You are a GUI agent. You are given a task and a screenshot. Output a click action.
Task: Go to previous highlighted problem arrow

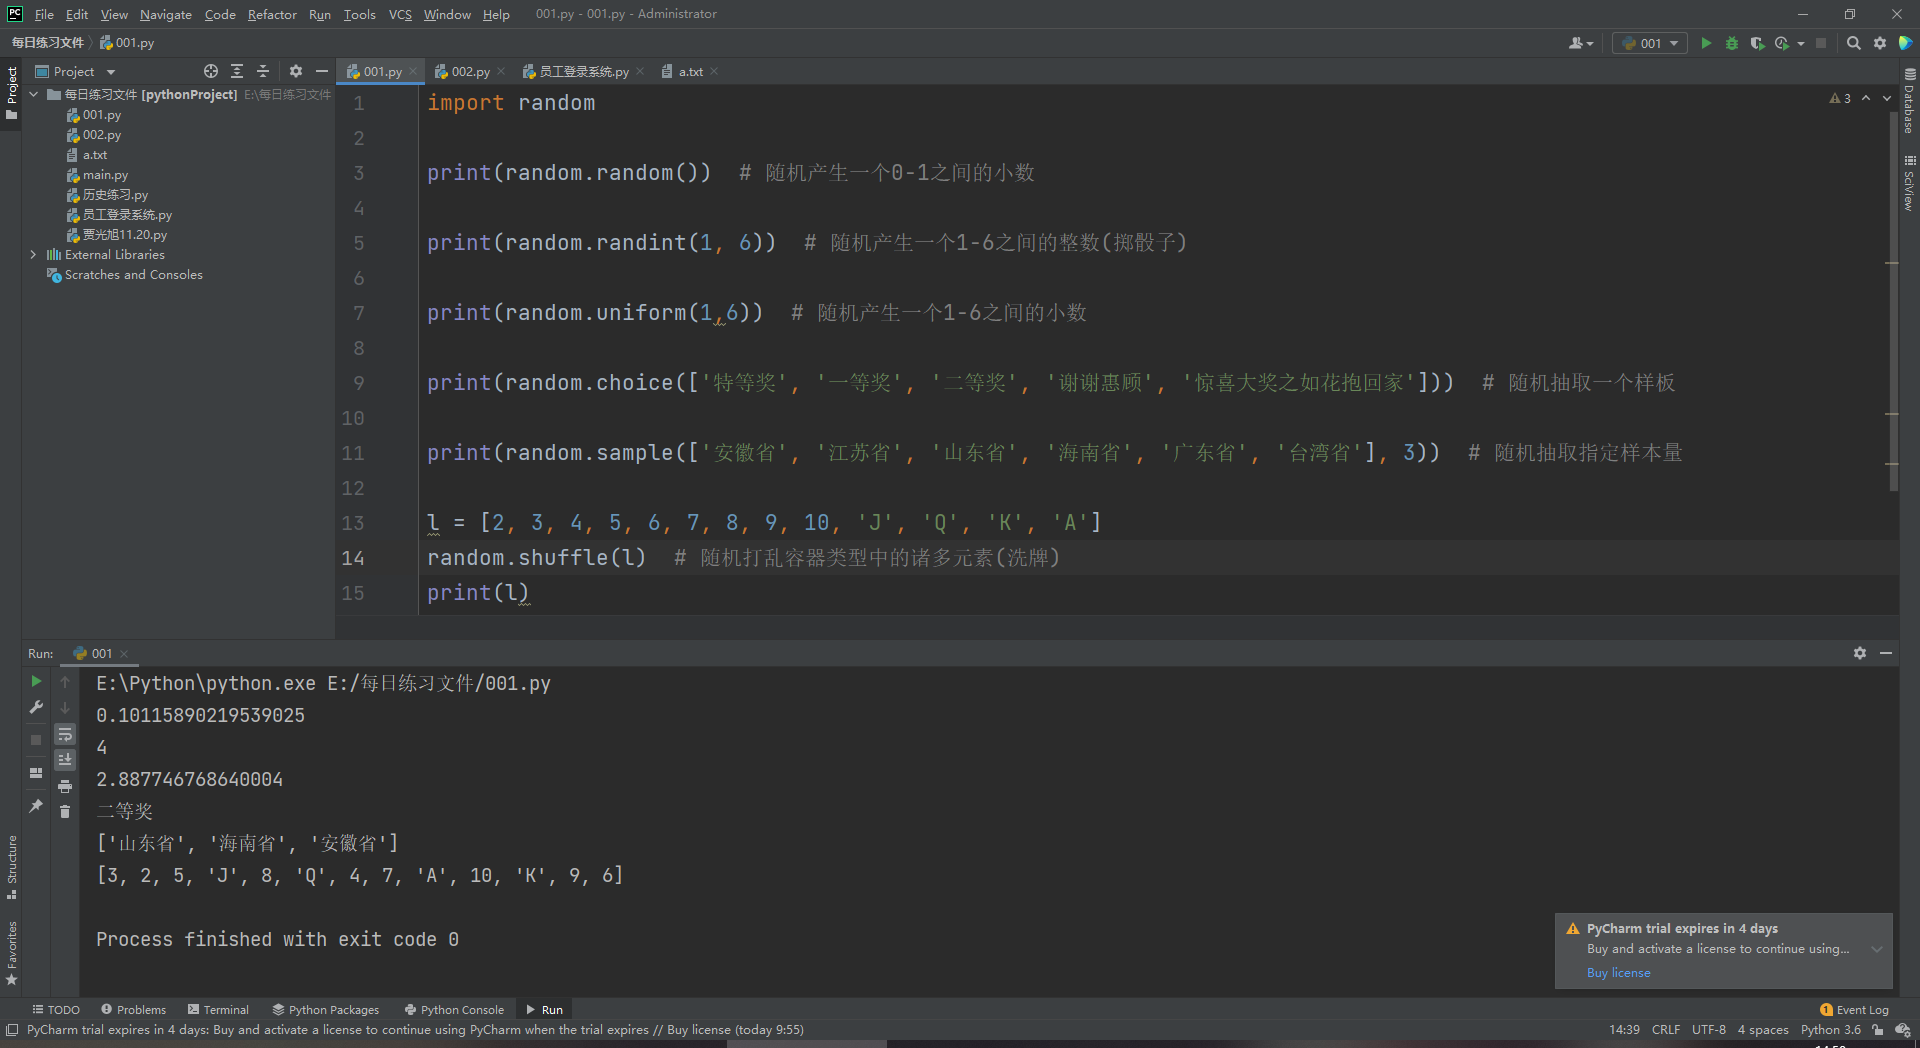pos(1866,98)
